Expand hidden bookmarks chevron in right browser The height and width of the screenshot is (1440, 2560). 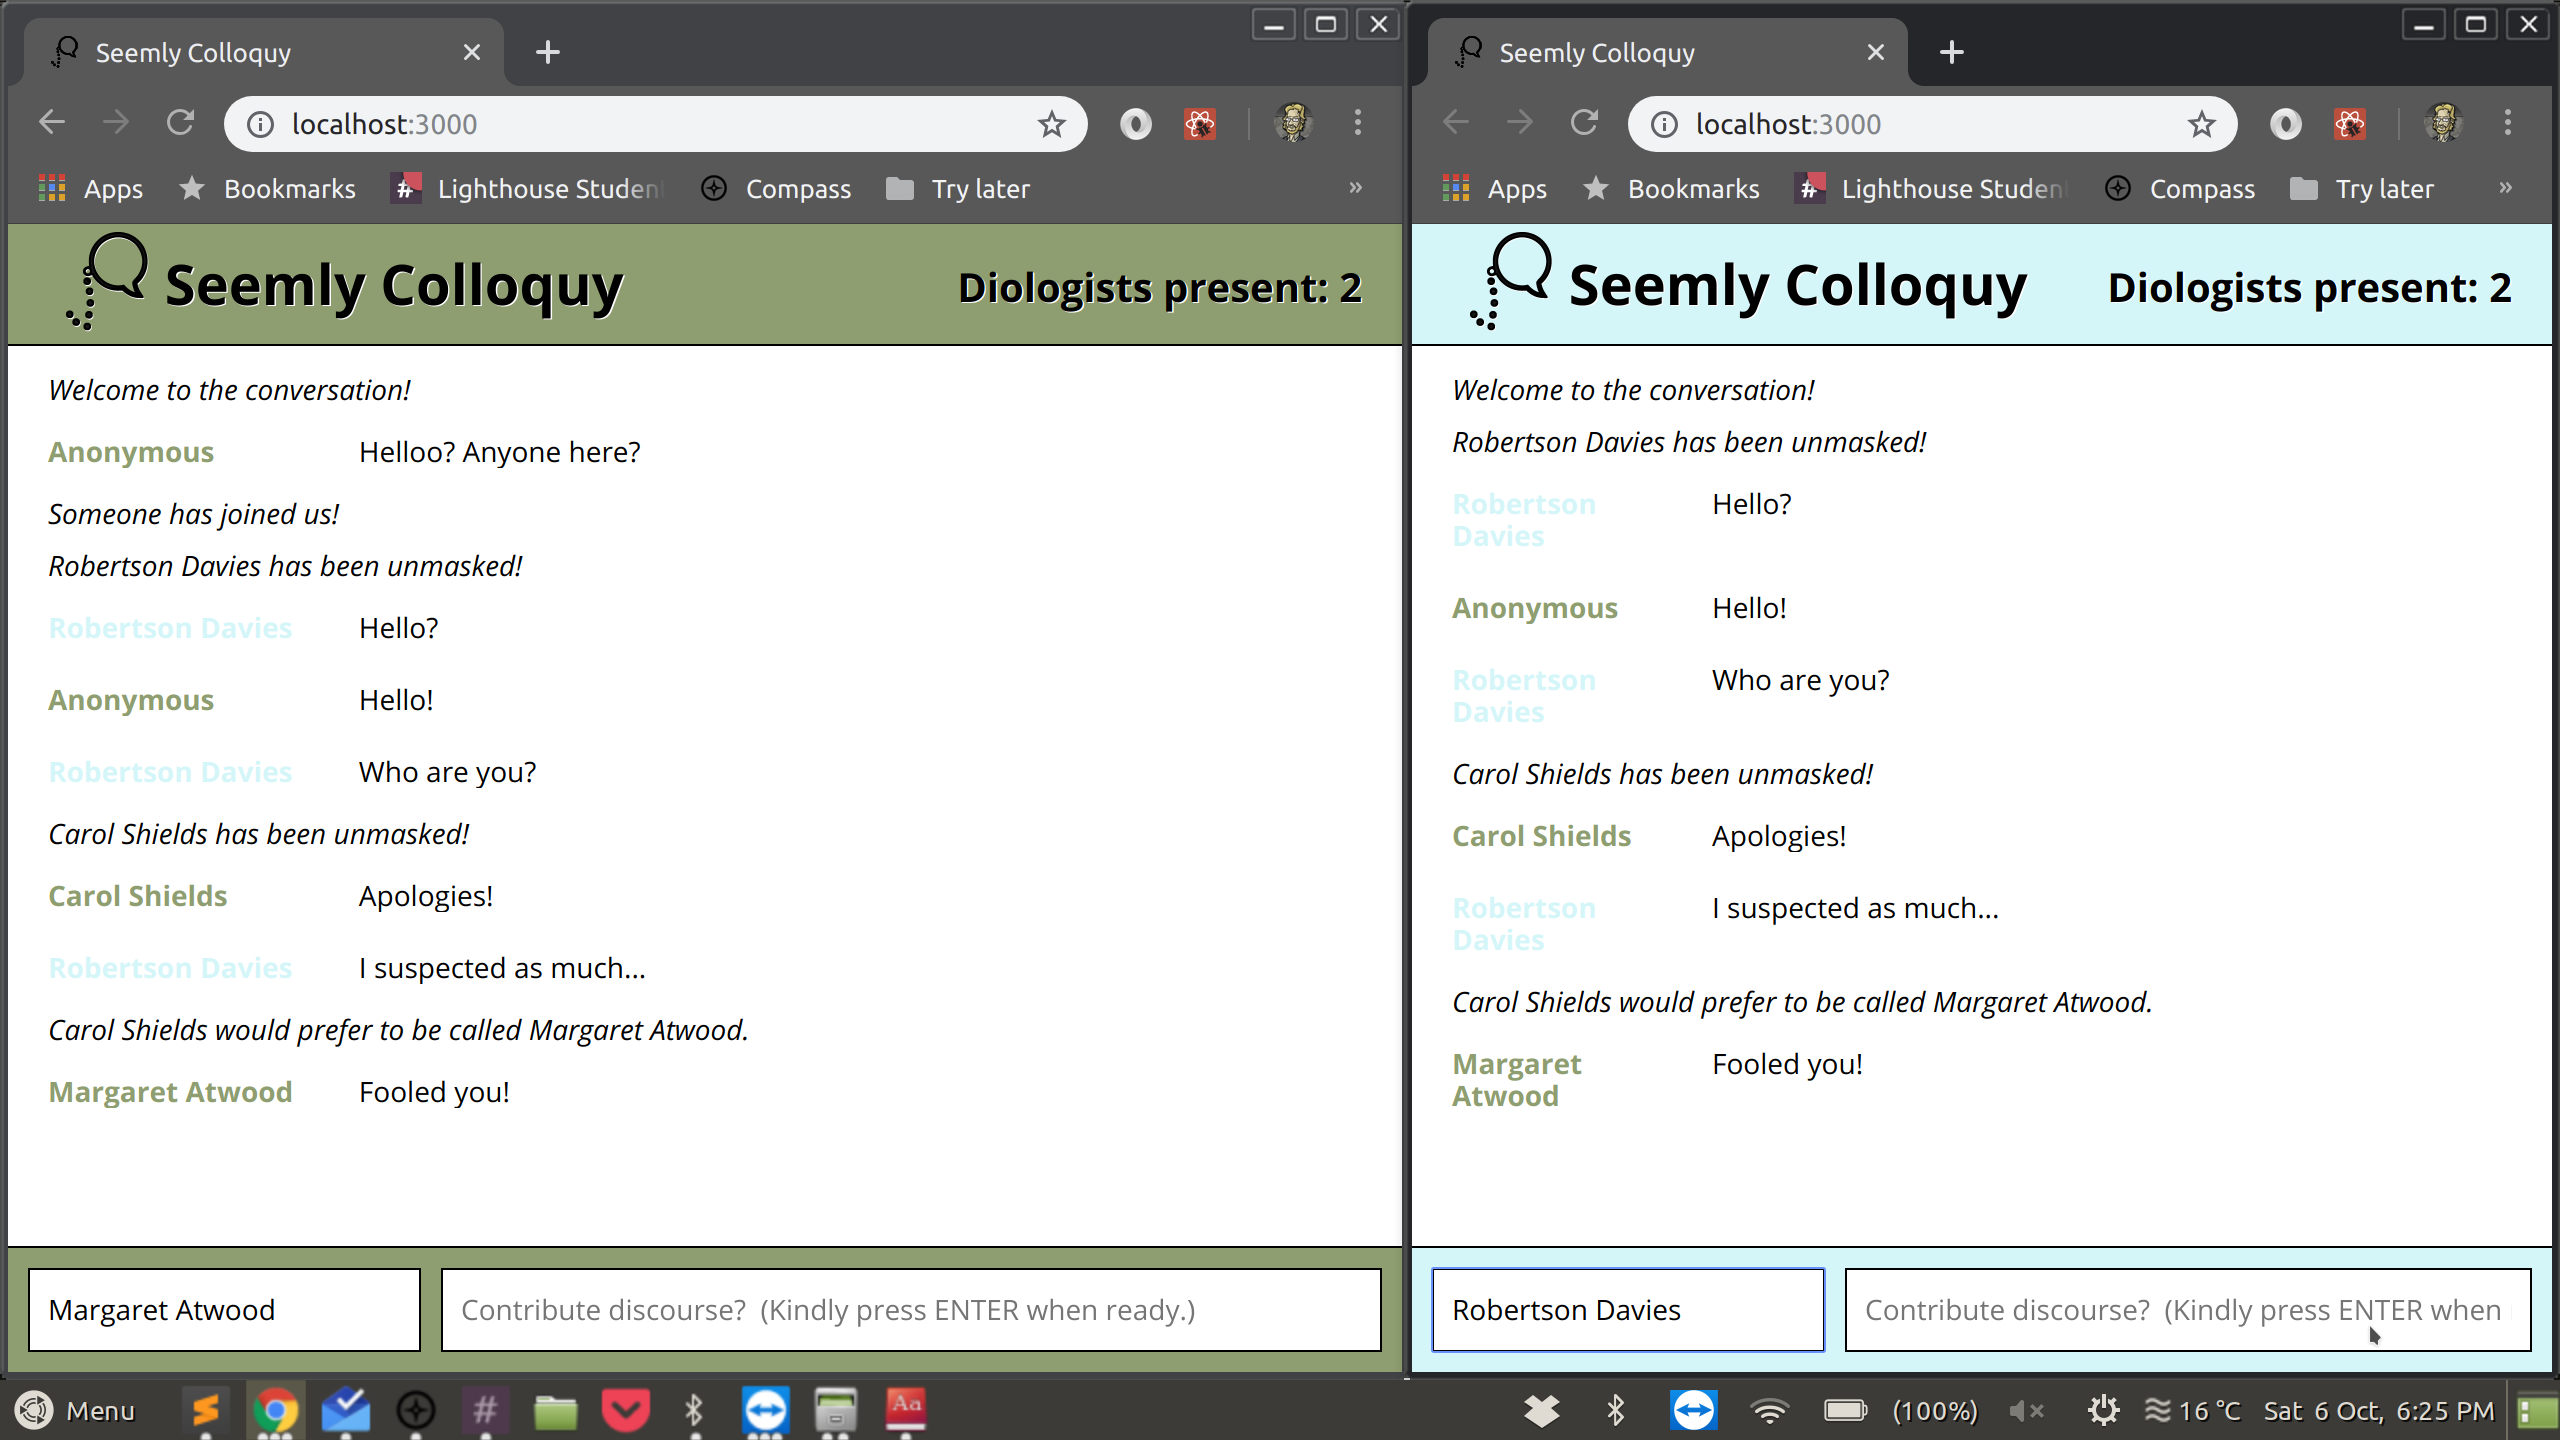coord(2505,188)
